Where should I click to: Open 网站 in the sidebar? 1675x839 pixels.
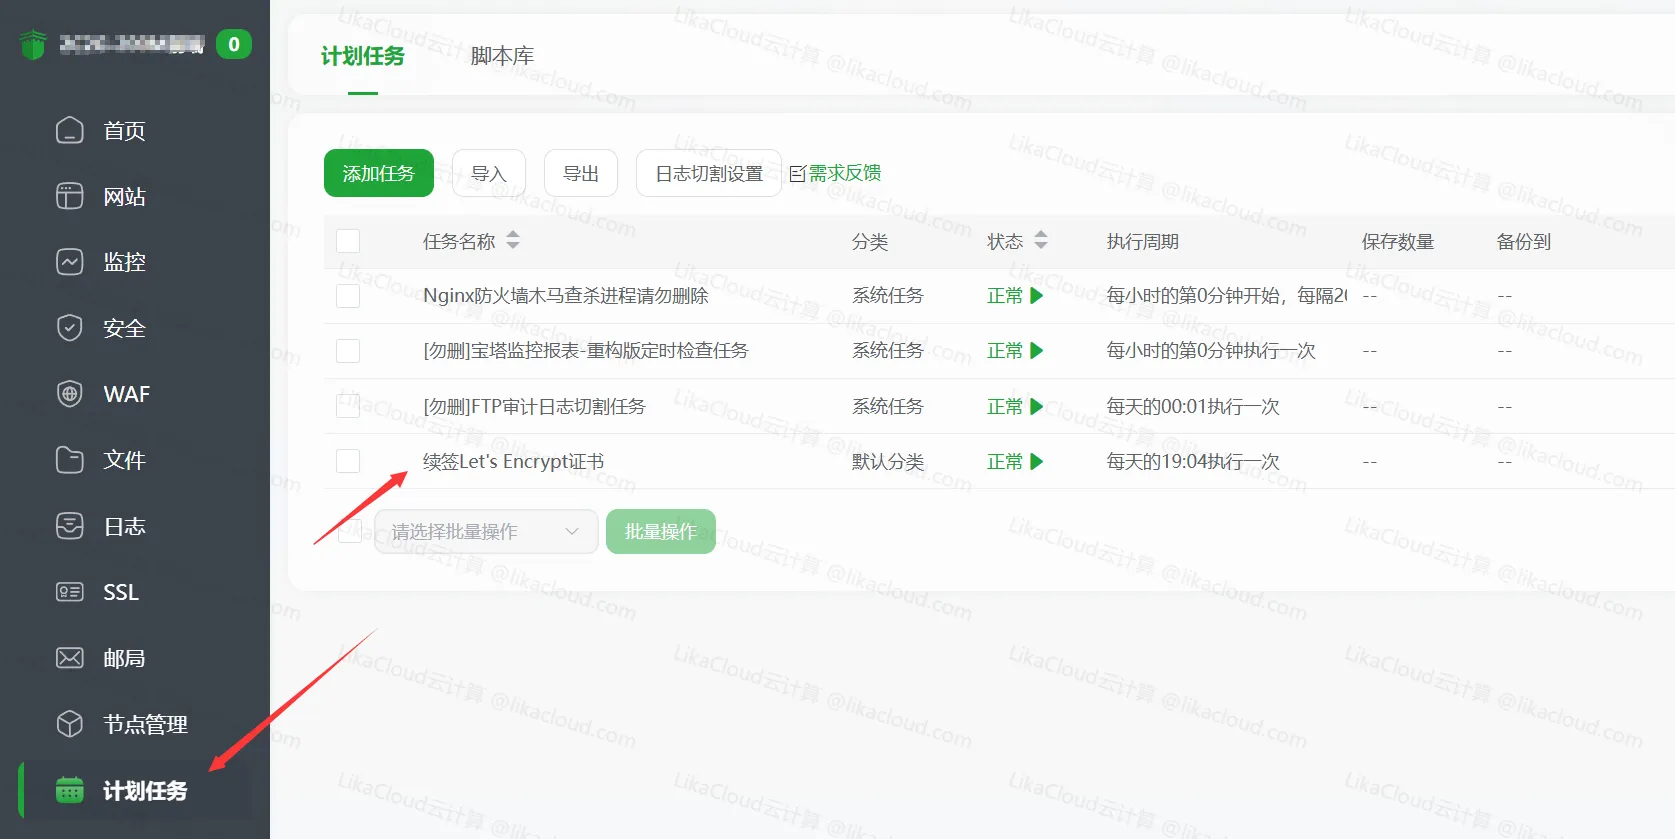[125, 196]
